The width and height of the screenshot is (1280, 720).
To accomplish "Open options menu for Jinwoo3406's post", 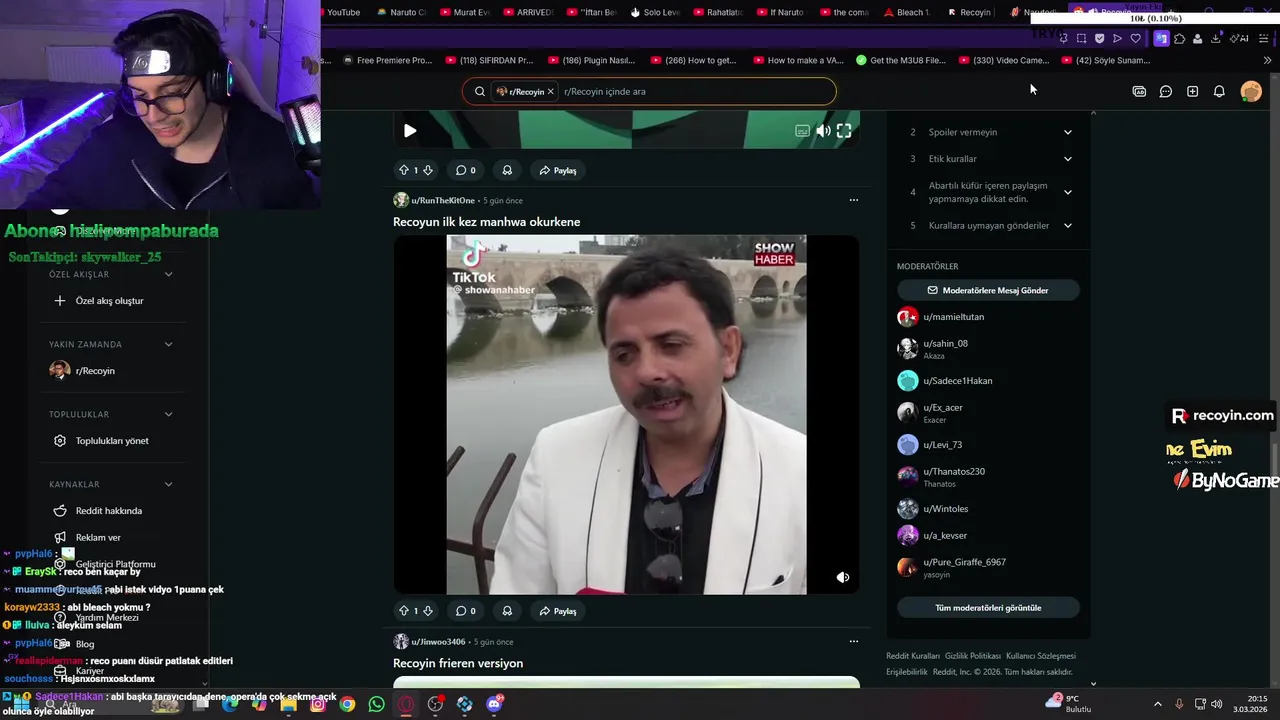I will (x=853, y=641).
